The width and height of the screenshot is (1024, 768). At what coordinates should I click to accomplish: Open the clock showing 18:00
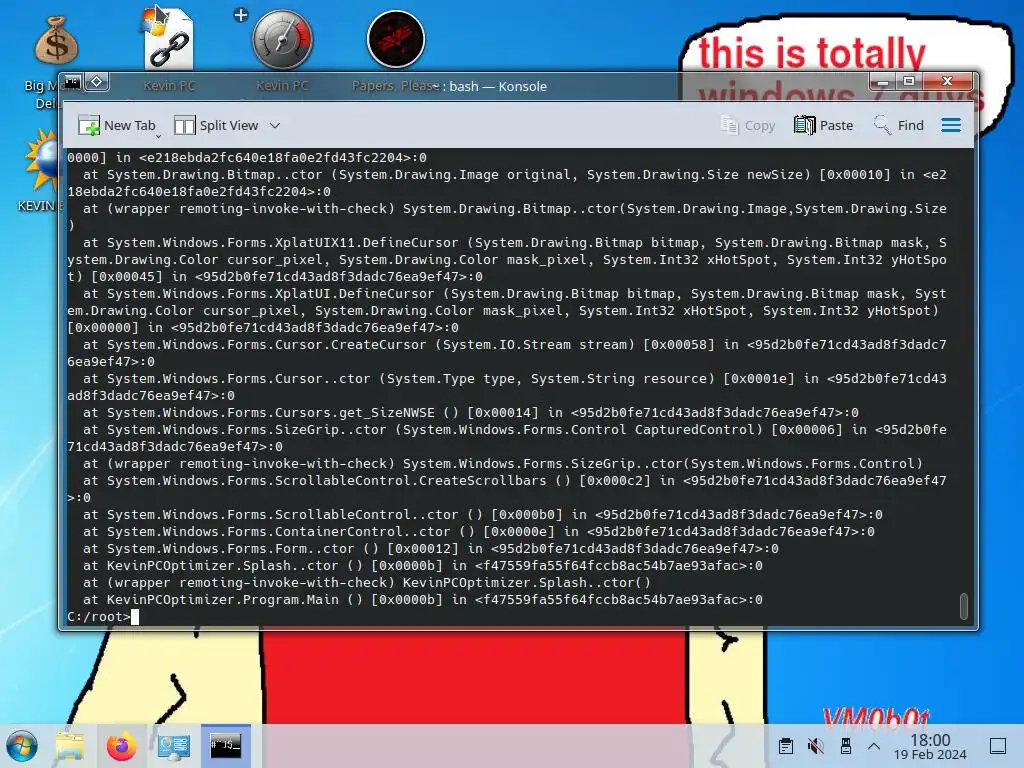[930, 746]
